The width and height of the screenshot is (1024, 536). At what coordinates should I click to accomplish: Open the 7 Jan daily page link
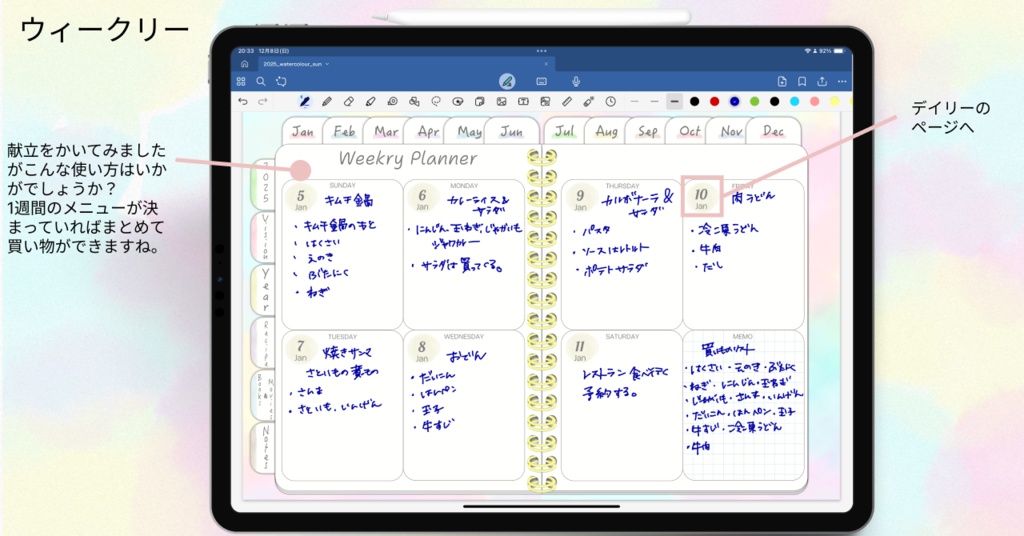click(x=300, y=349)
